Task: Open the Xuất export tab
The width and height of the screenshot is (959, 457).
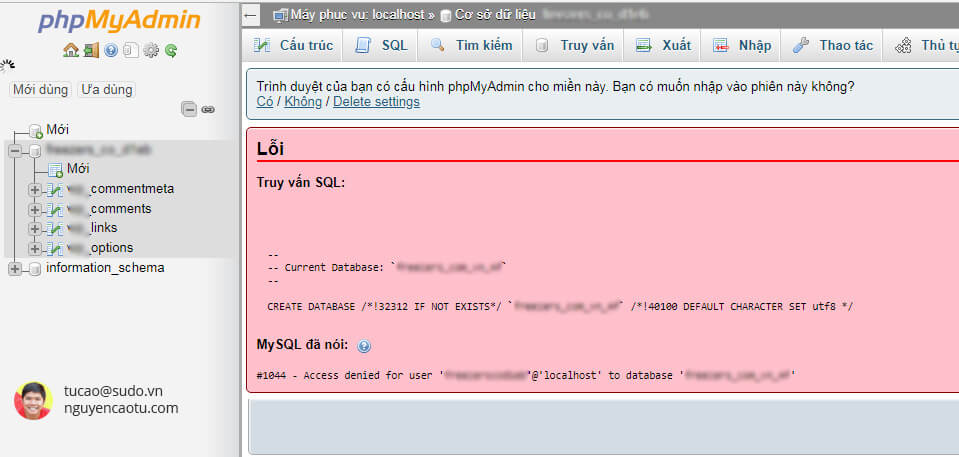Action: tap(663, 45)
